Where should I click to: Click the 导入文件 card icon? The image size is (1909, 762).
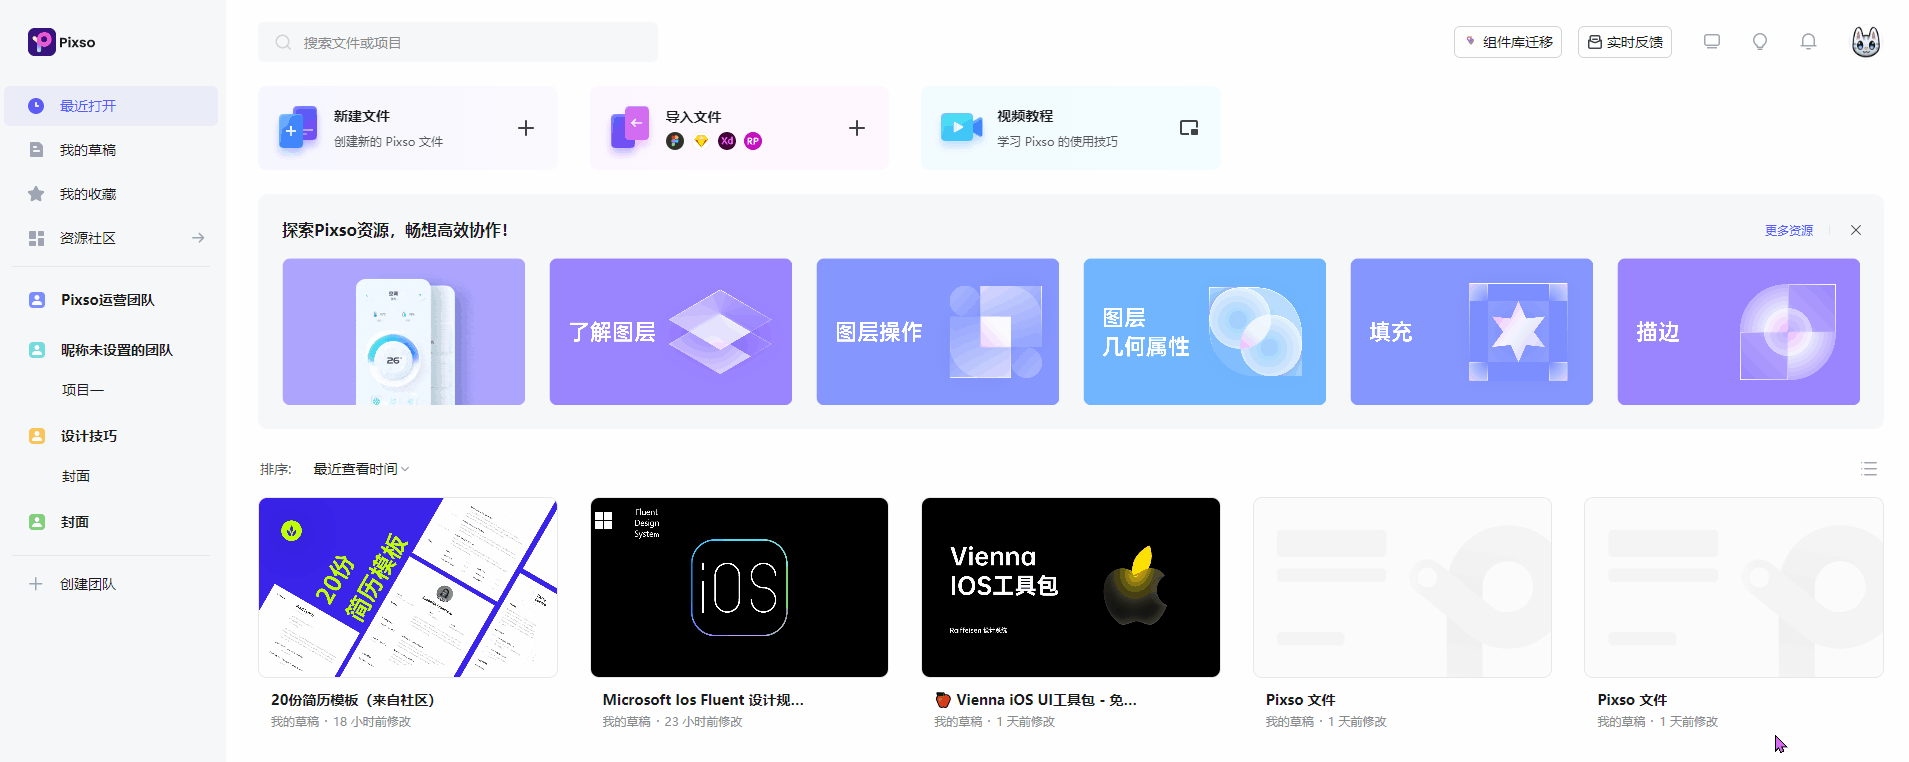(x=630, y=128)
